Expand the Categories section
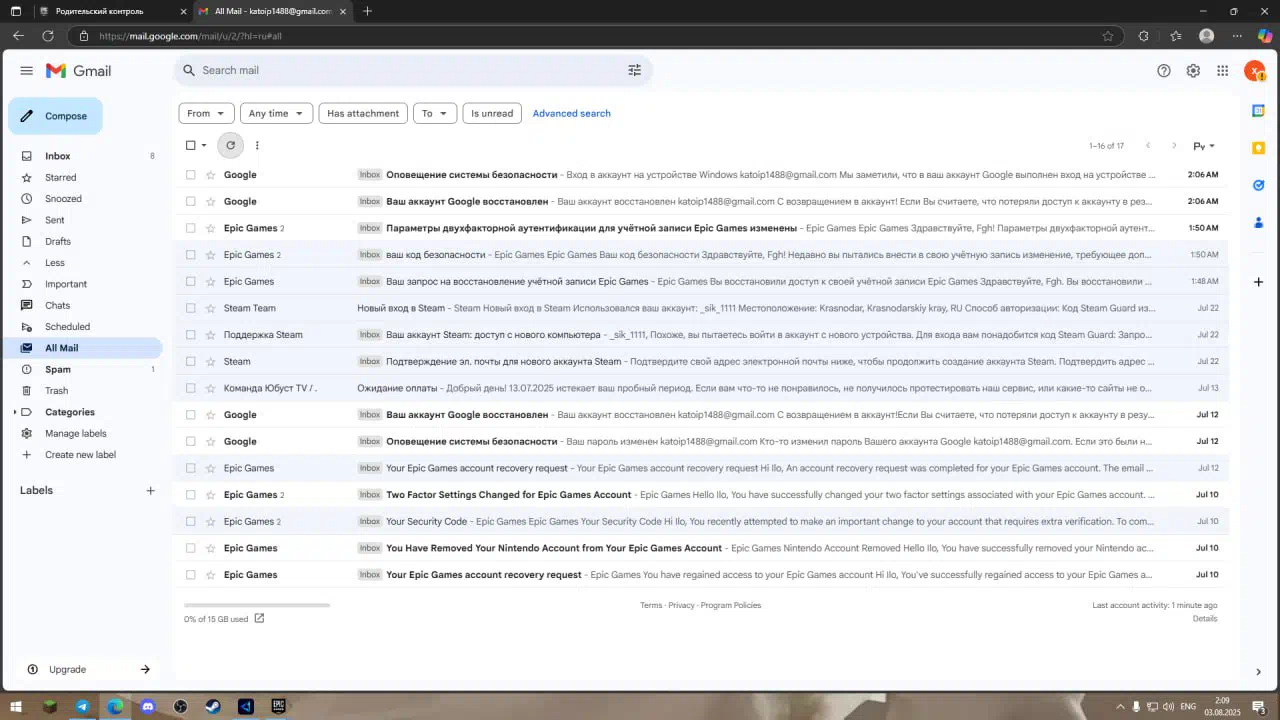Screen dimensions: 1280x720 coord(15,412)
